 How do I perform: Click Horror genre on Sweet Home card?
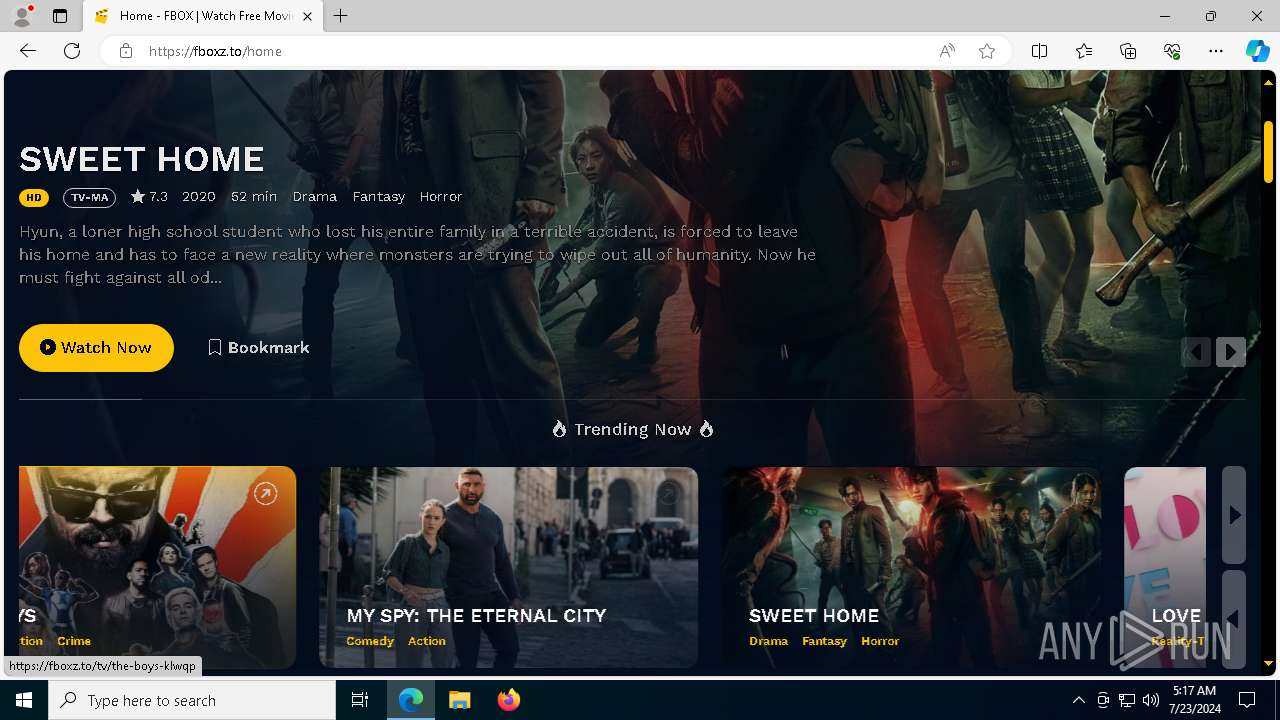(880, 641)
